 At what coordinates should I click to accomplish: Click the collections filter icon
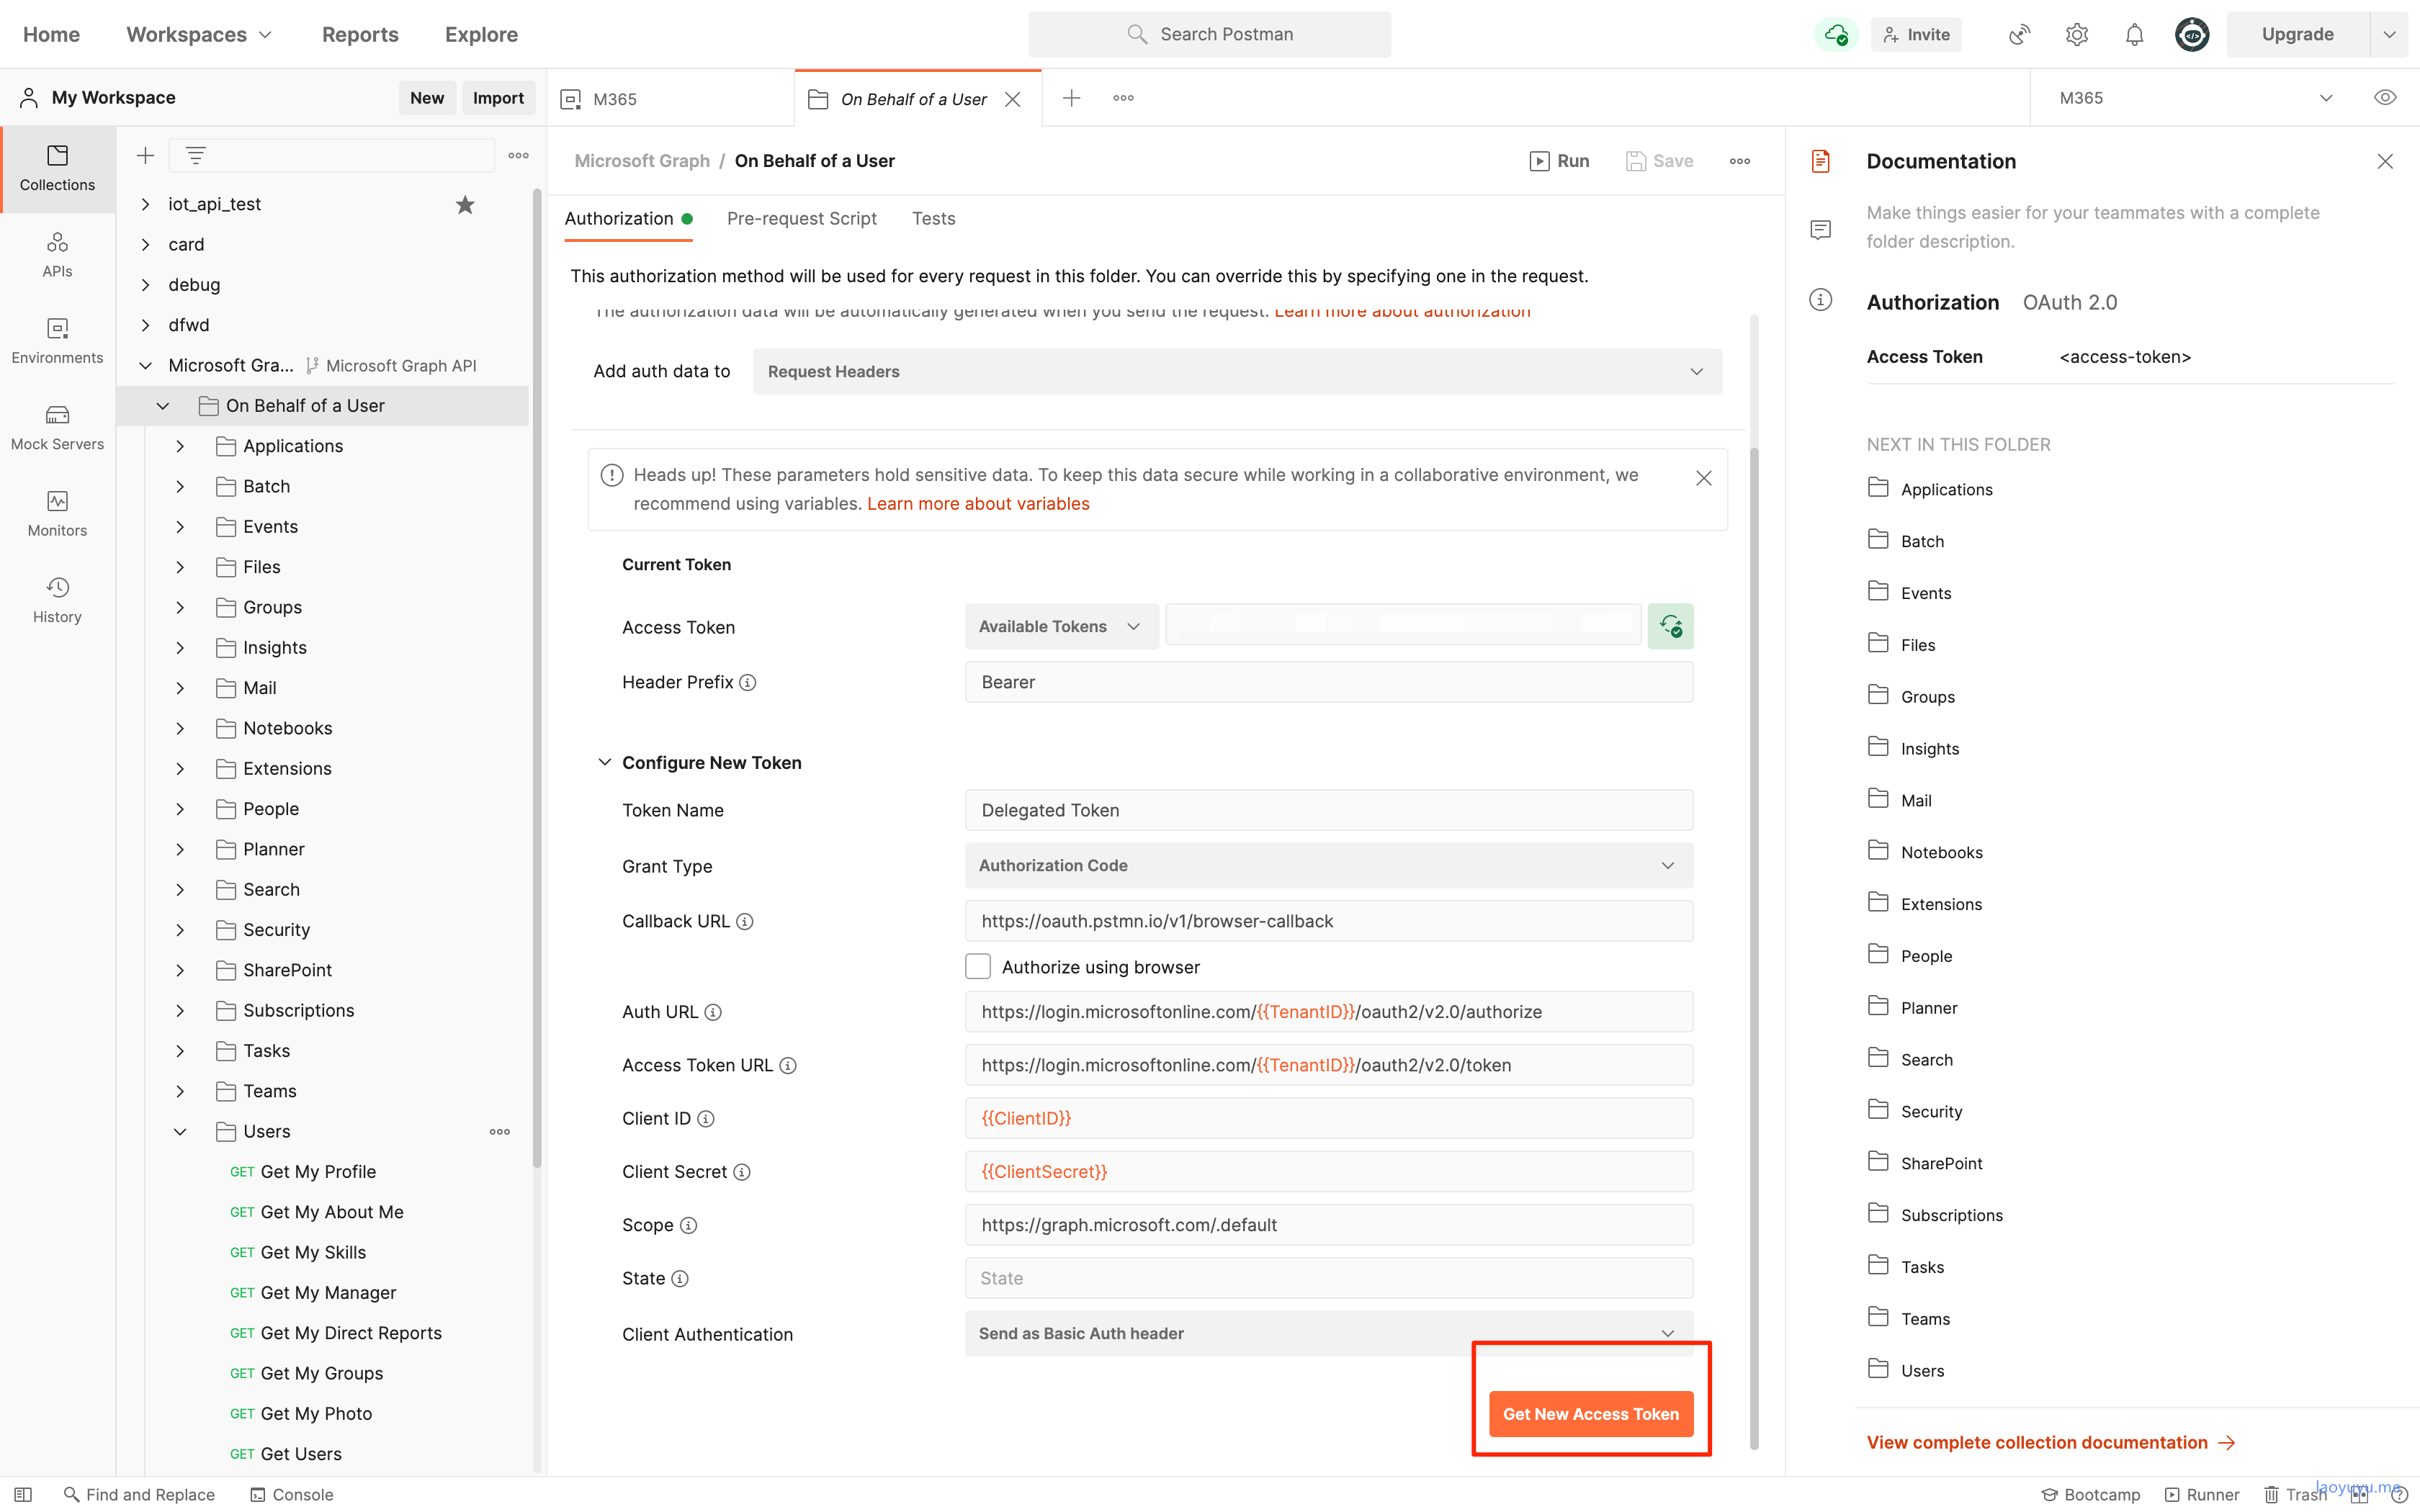coord(195,155)
